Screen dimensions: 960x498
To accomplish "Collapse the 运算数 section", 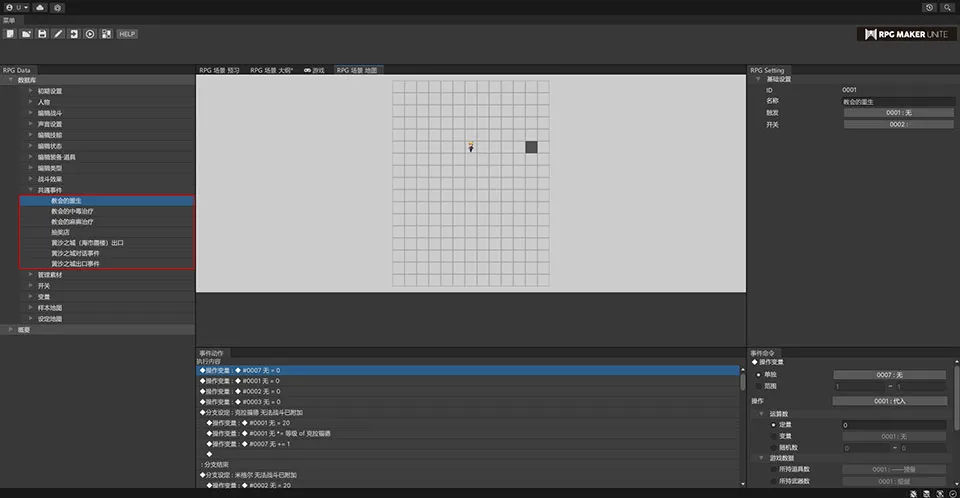I will pos(761,413).
